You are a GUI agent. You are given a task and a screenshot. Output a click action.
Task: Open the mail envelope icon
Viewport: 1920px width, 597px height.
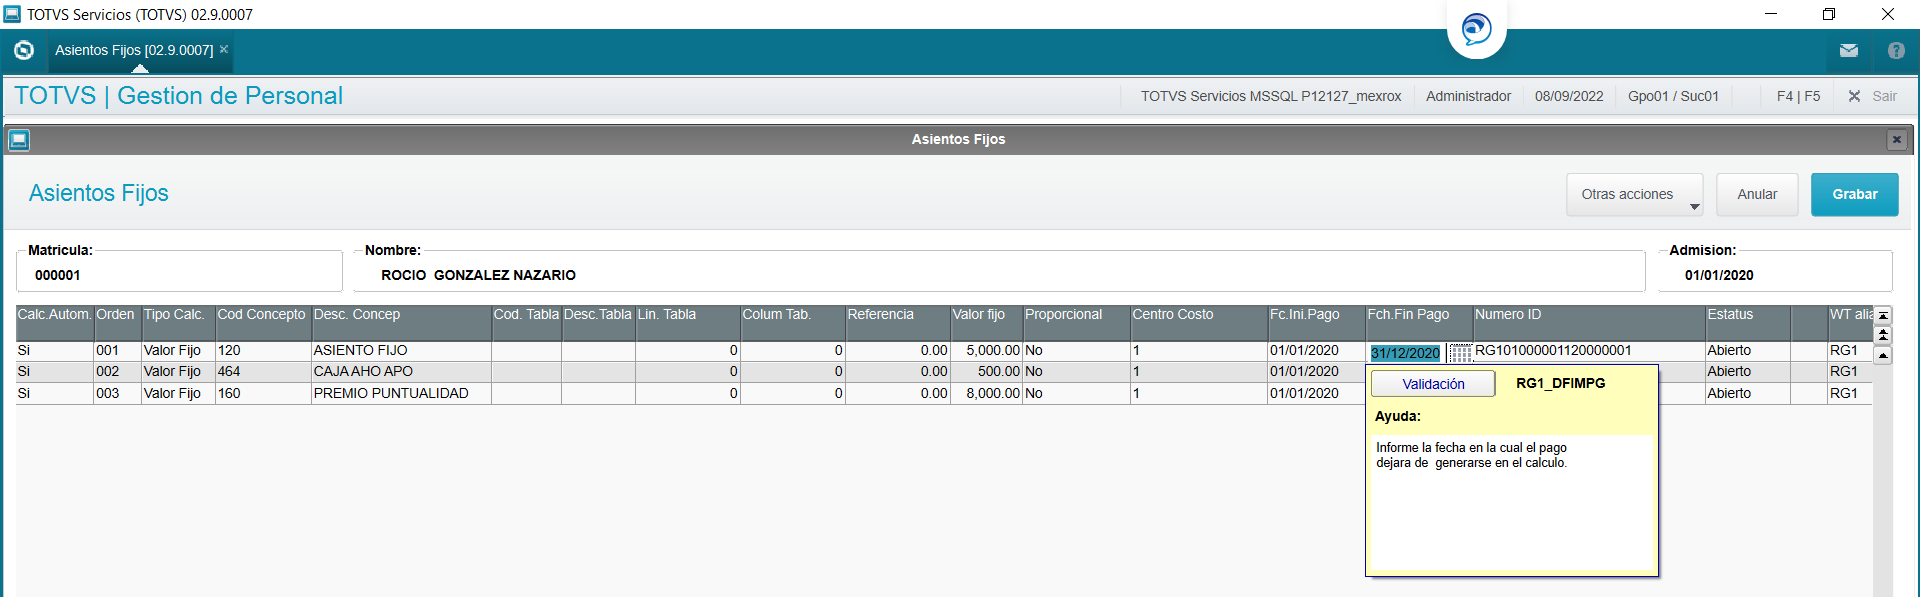[1848, 50]
